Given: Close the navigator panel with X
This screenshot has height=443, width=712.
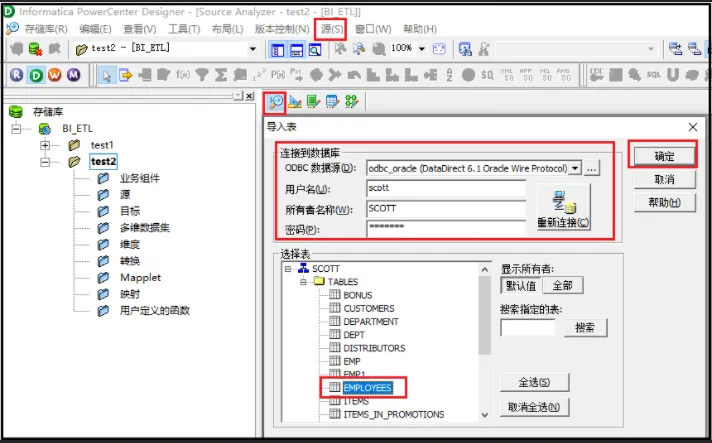Looking at the screenshot, I should 249,96.
